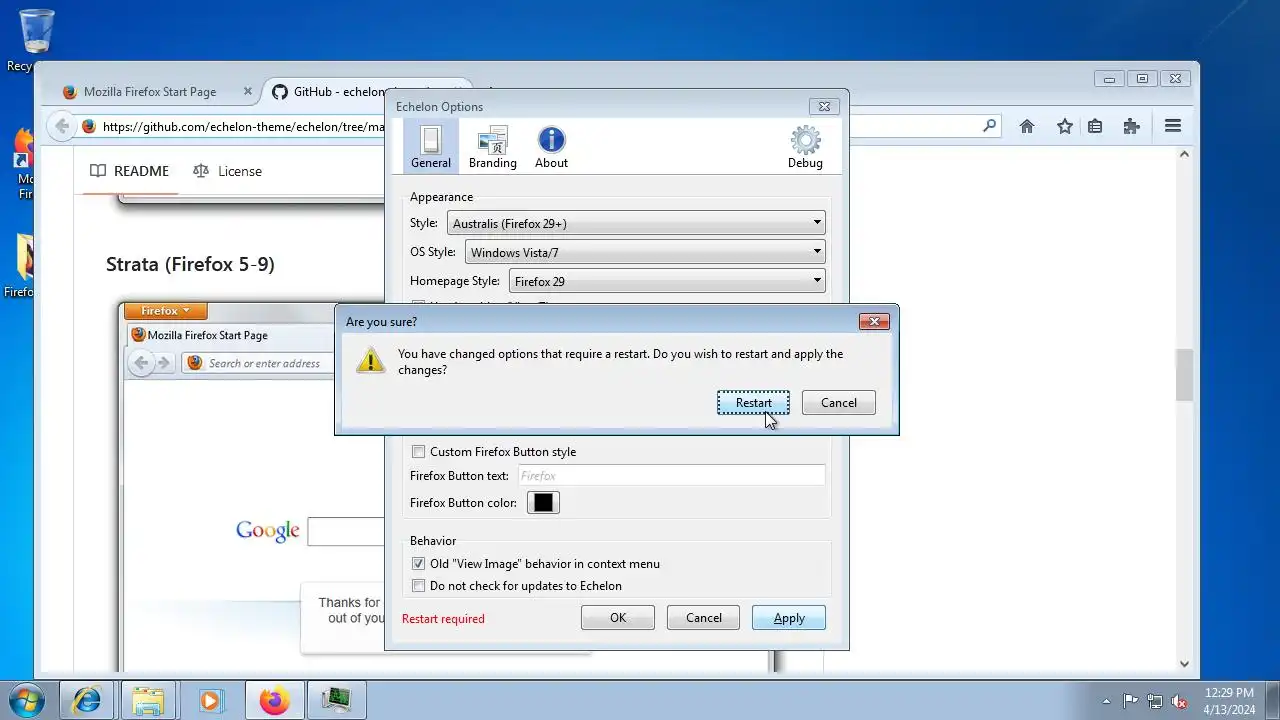Open the General options section
The image size is (1280, 720).
click(431, 146)
